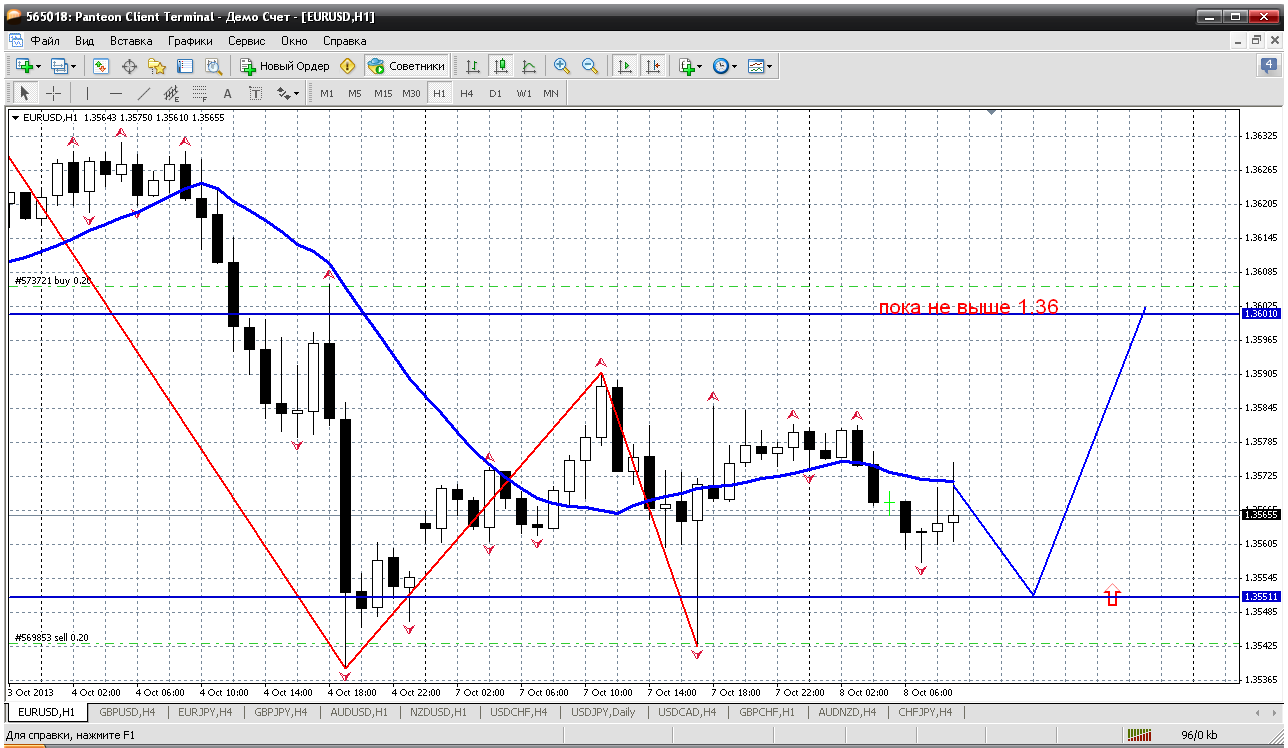Click the connection status bars icon

[x=1140, y=735]
